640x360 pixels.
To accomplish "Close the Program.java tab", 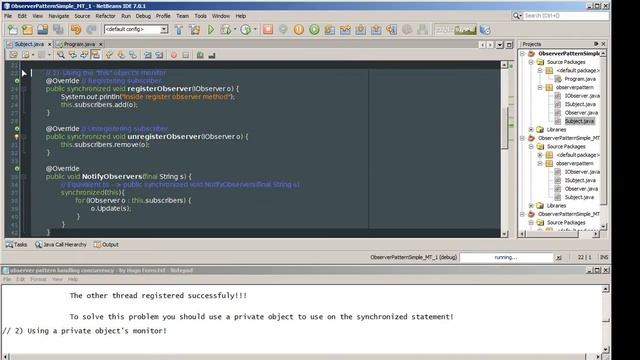I will [x=100, y=44].
